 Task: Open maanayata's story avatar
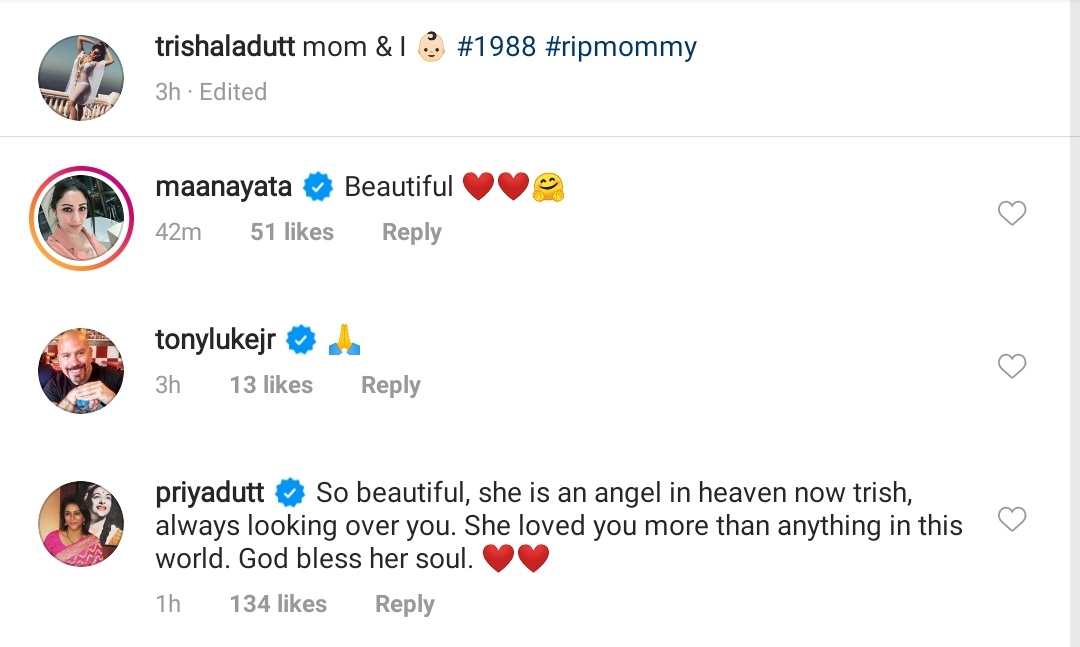[x=81, y=218]
